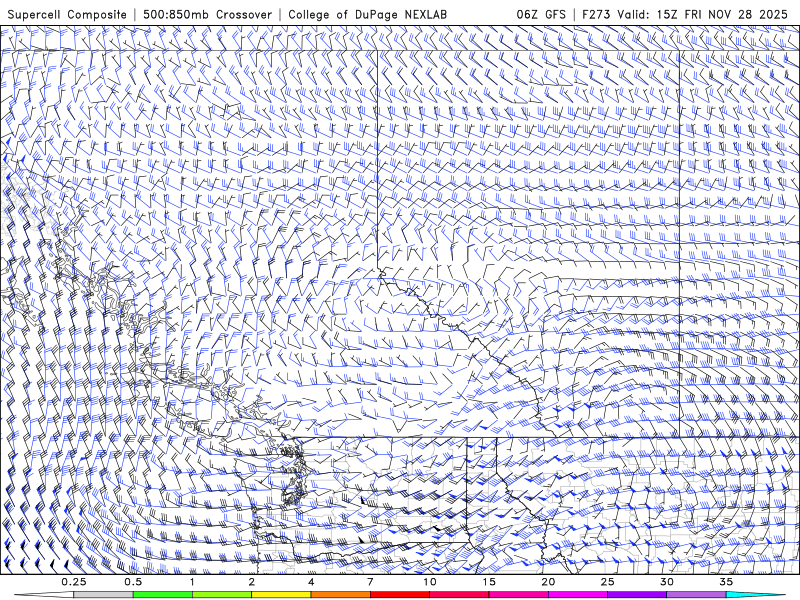
Task: Click the legend value label "0.25"
Action: [x=74, y=582]
